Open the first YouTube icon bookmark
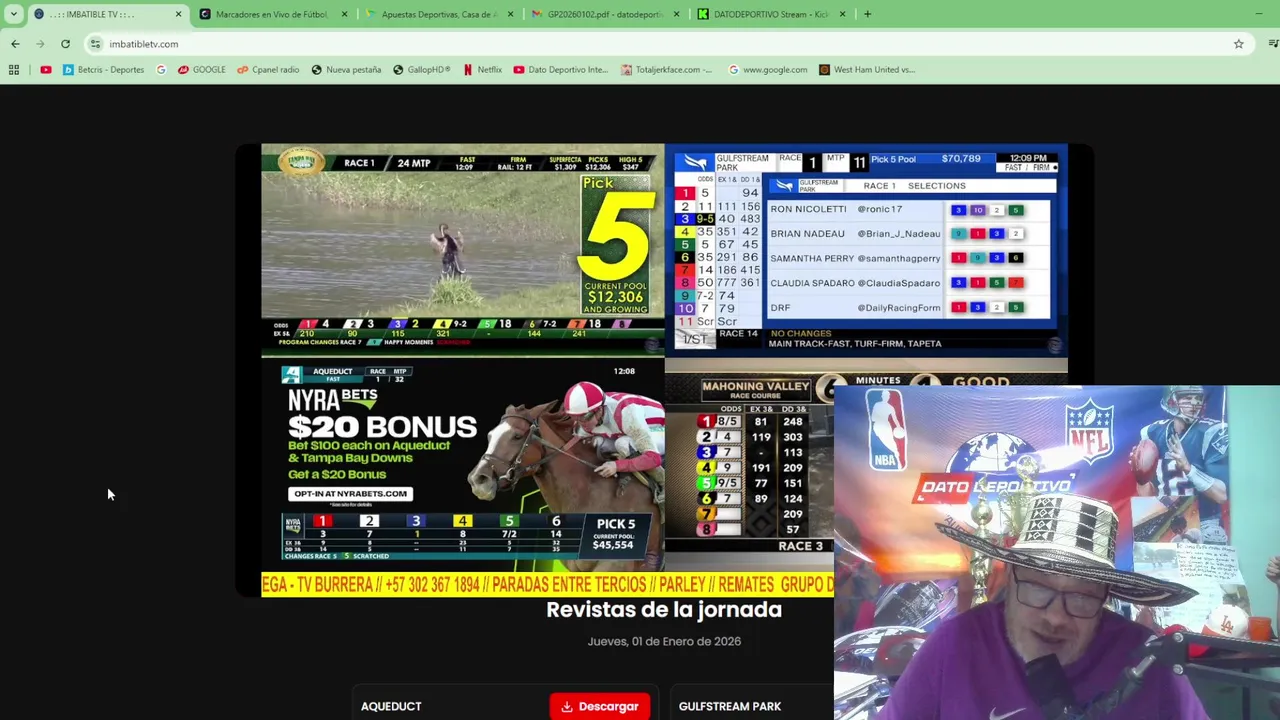1280x720 pixels. 46,70
